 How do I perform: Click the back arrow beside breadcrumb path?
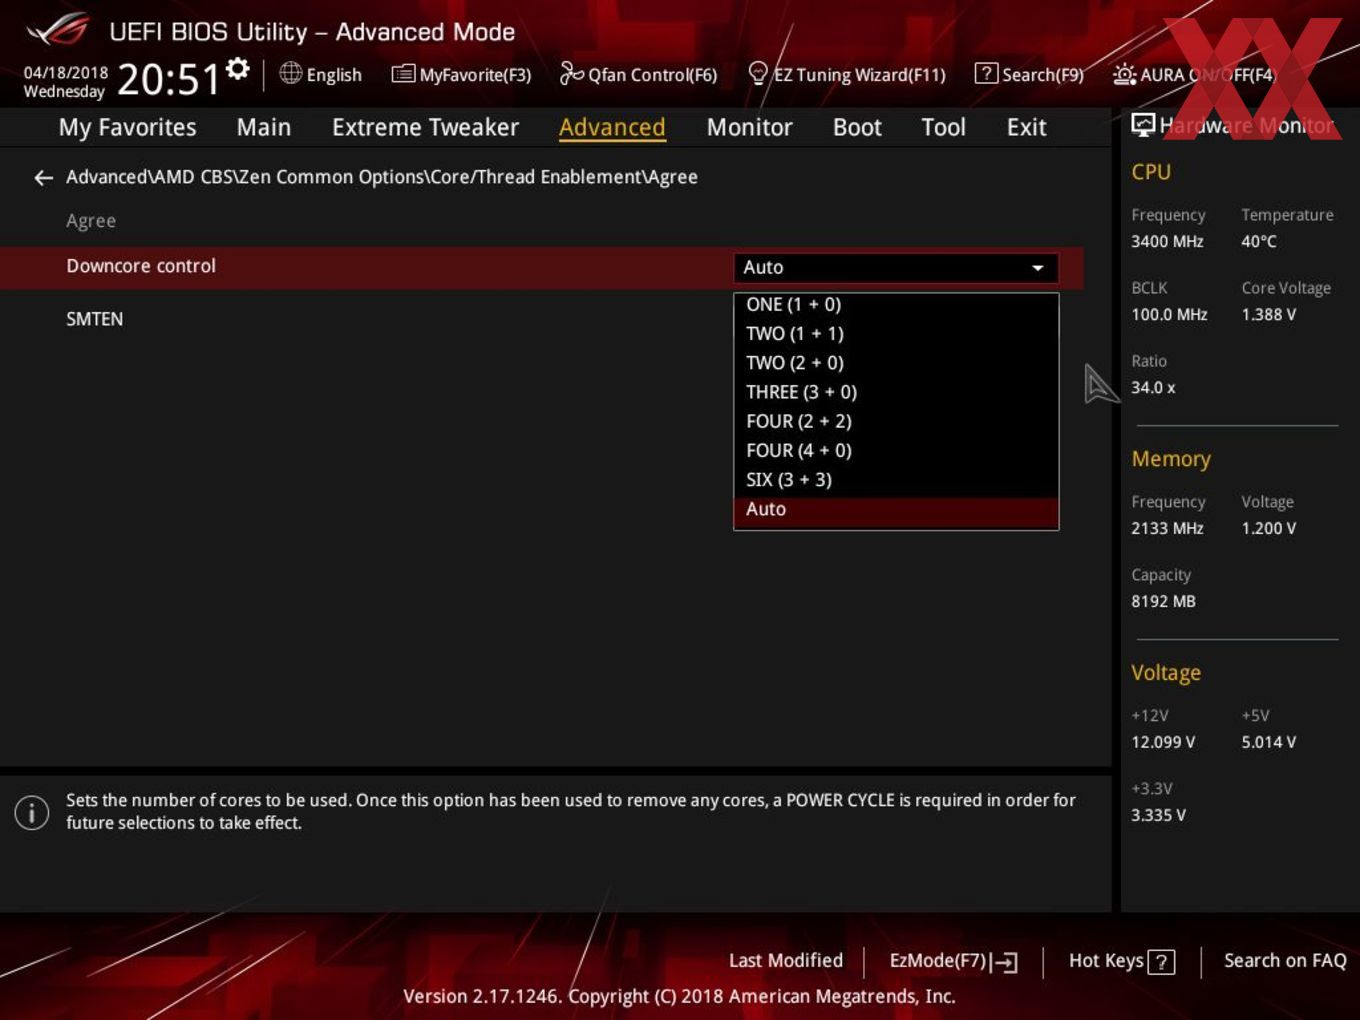(x=43, y=178)
